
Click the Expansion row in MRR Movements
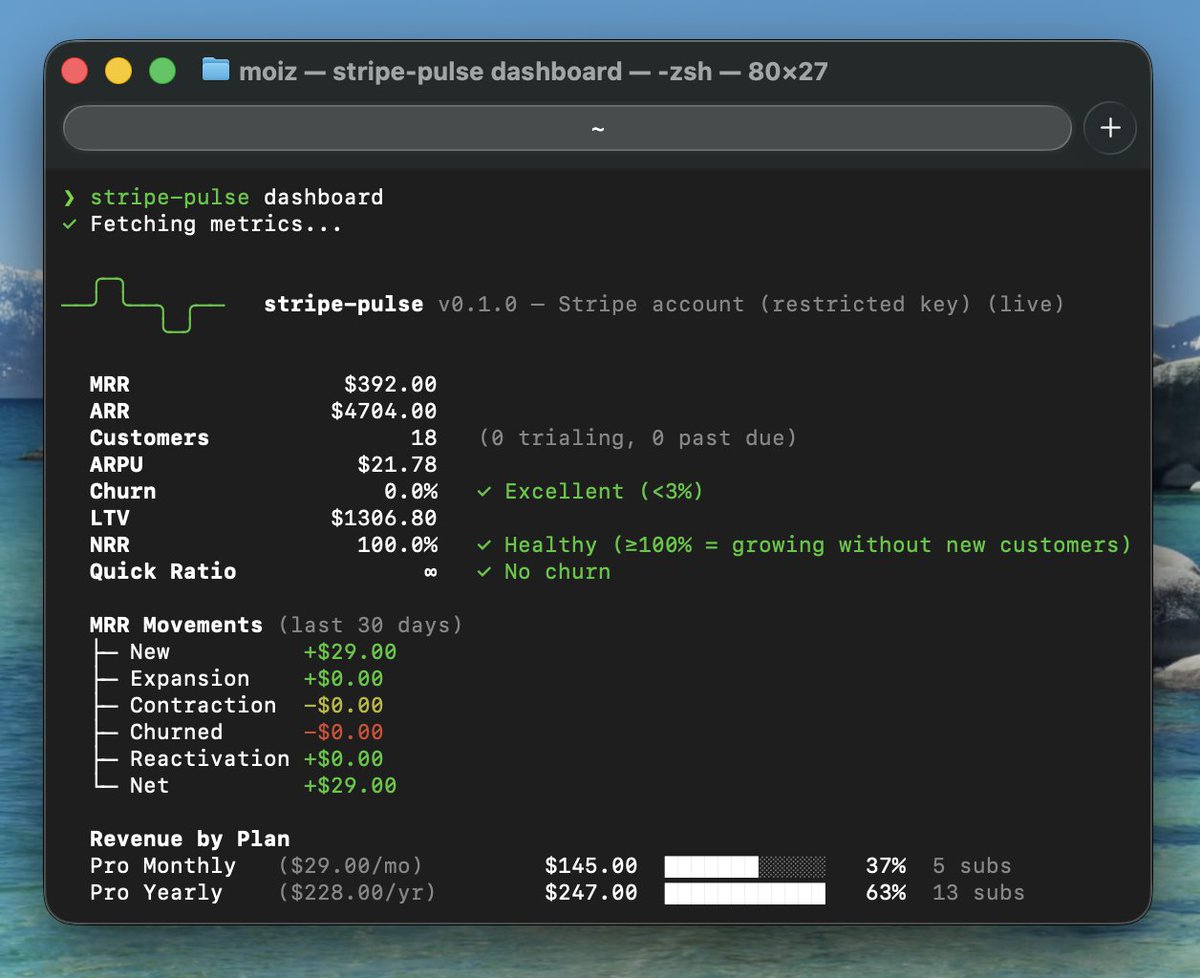[237, 679]
